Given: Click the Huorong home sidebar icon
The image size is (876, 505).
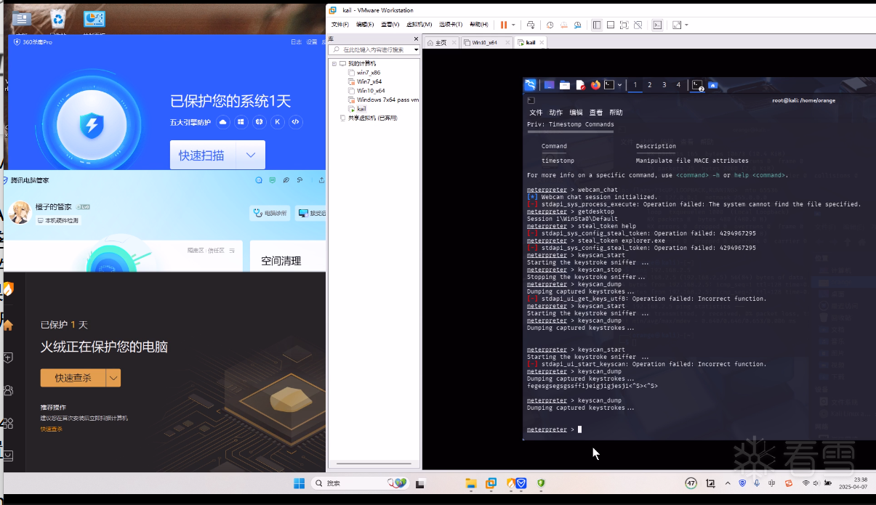Looking at the screenshot, I should coord(8,325).
